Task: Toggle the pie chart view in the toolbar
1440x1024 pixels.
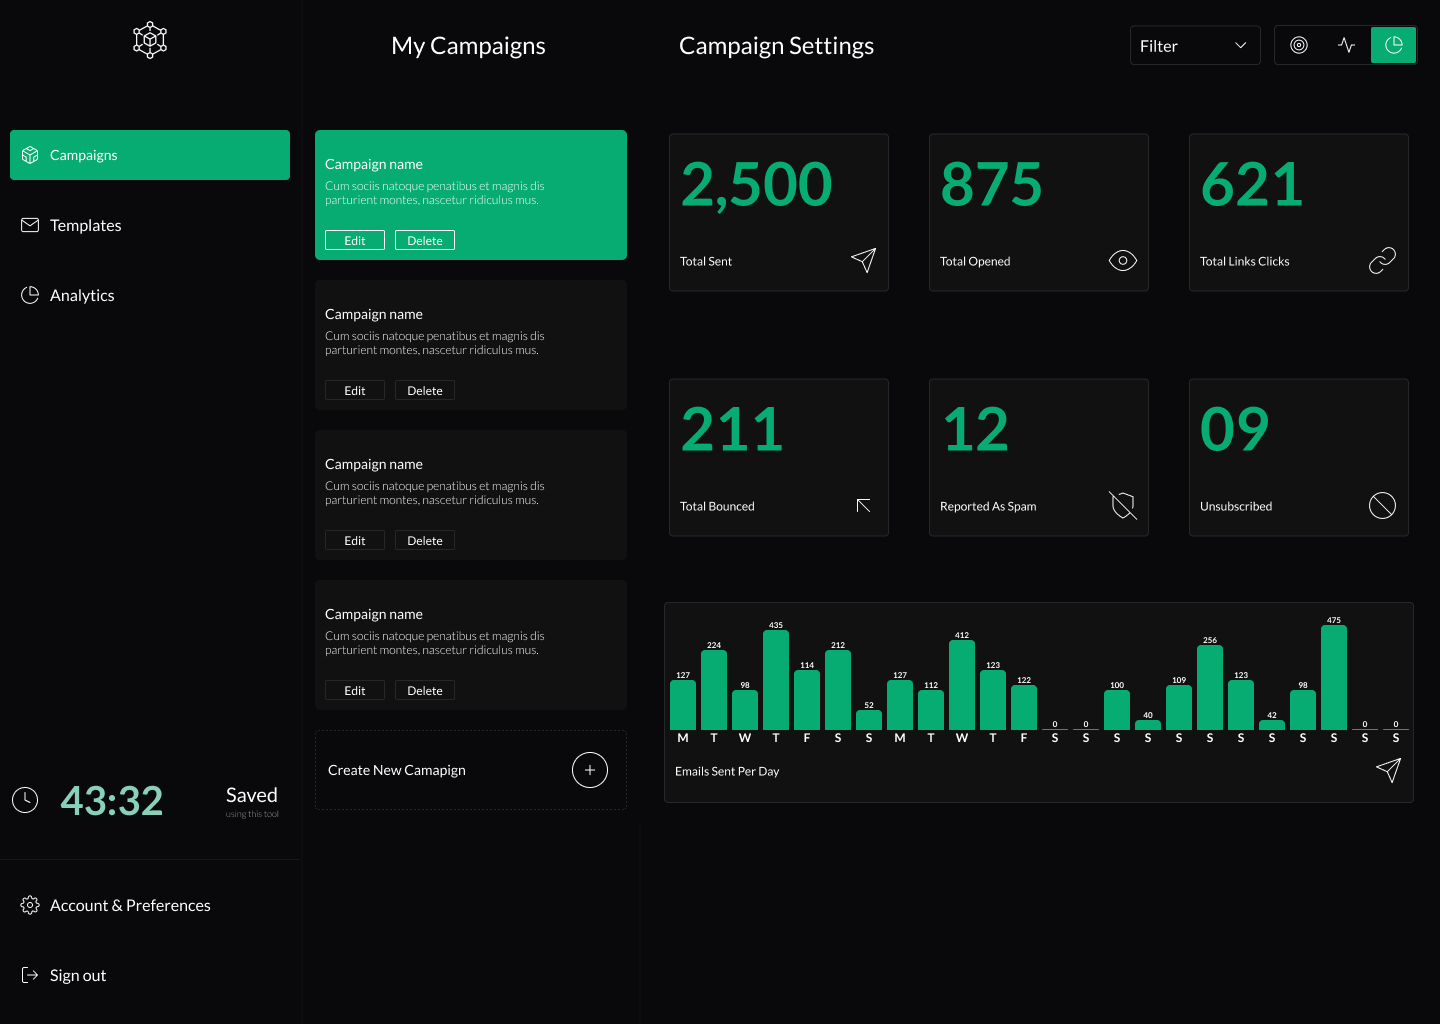Action: click(1393, 45)
